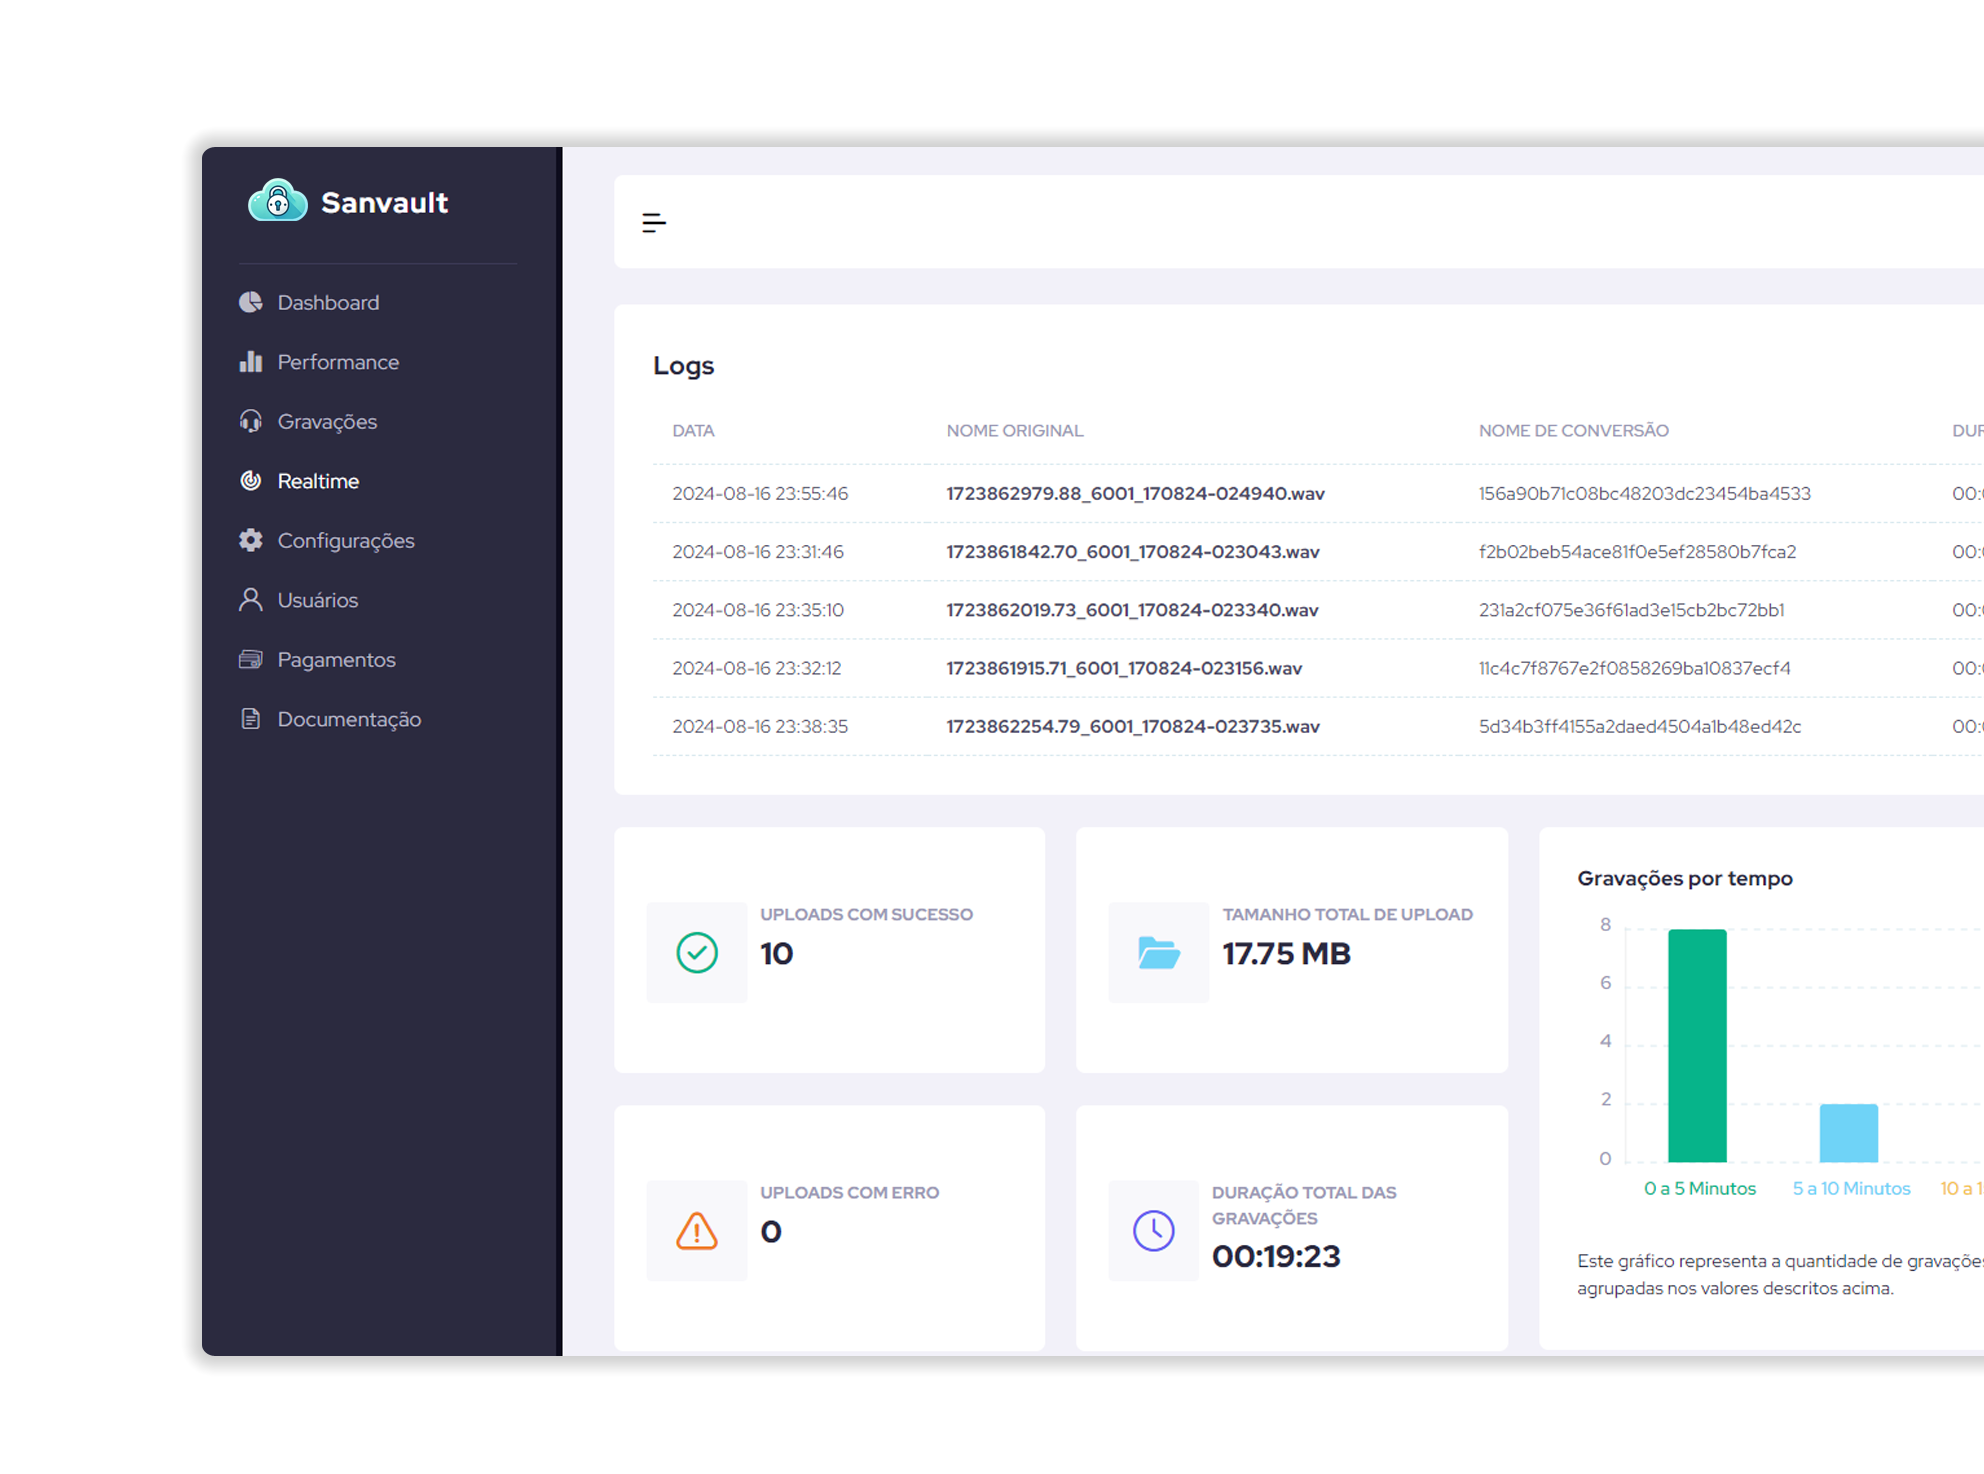1984x1474 pixels.
Task: Open the Realtime menu item
Action: (x=318, y=481)
